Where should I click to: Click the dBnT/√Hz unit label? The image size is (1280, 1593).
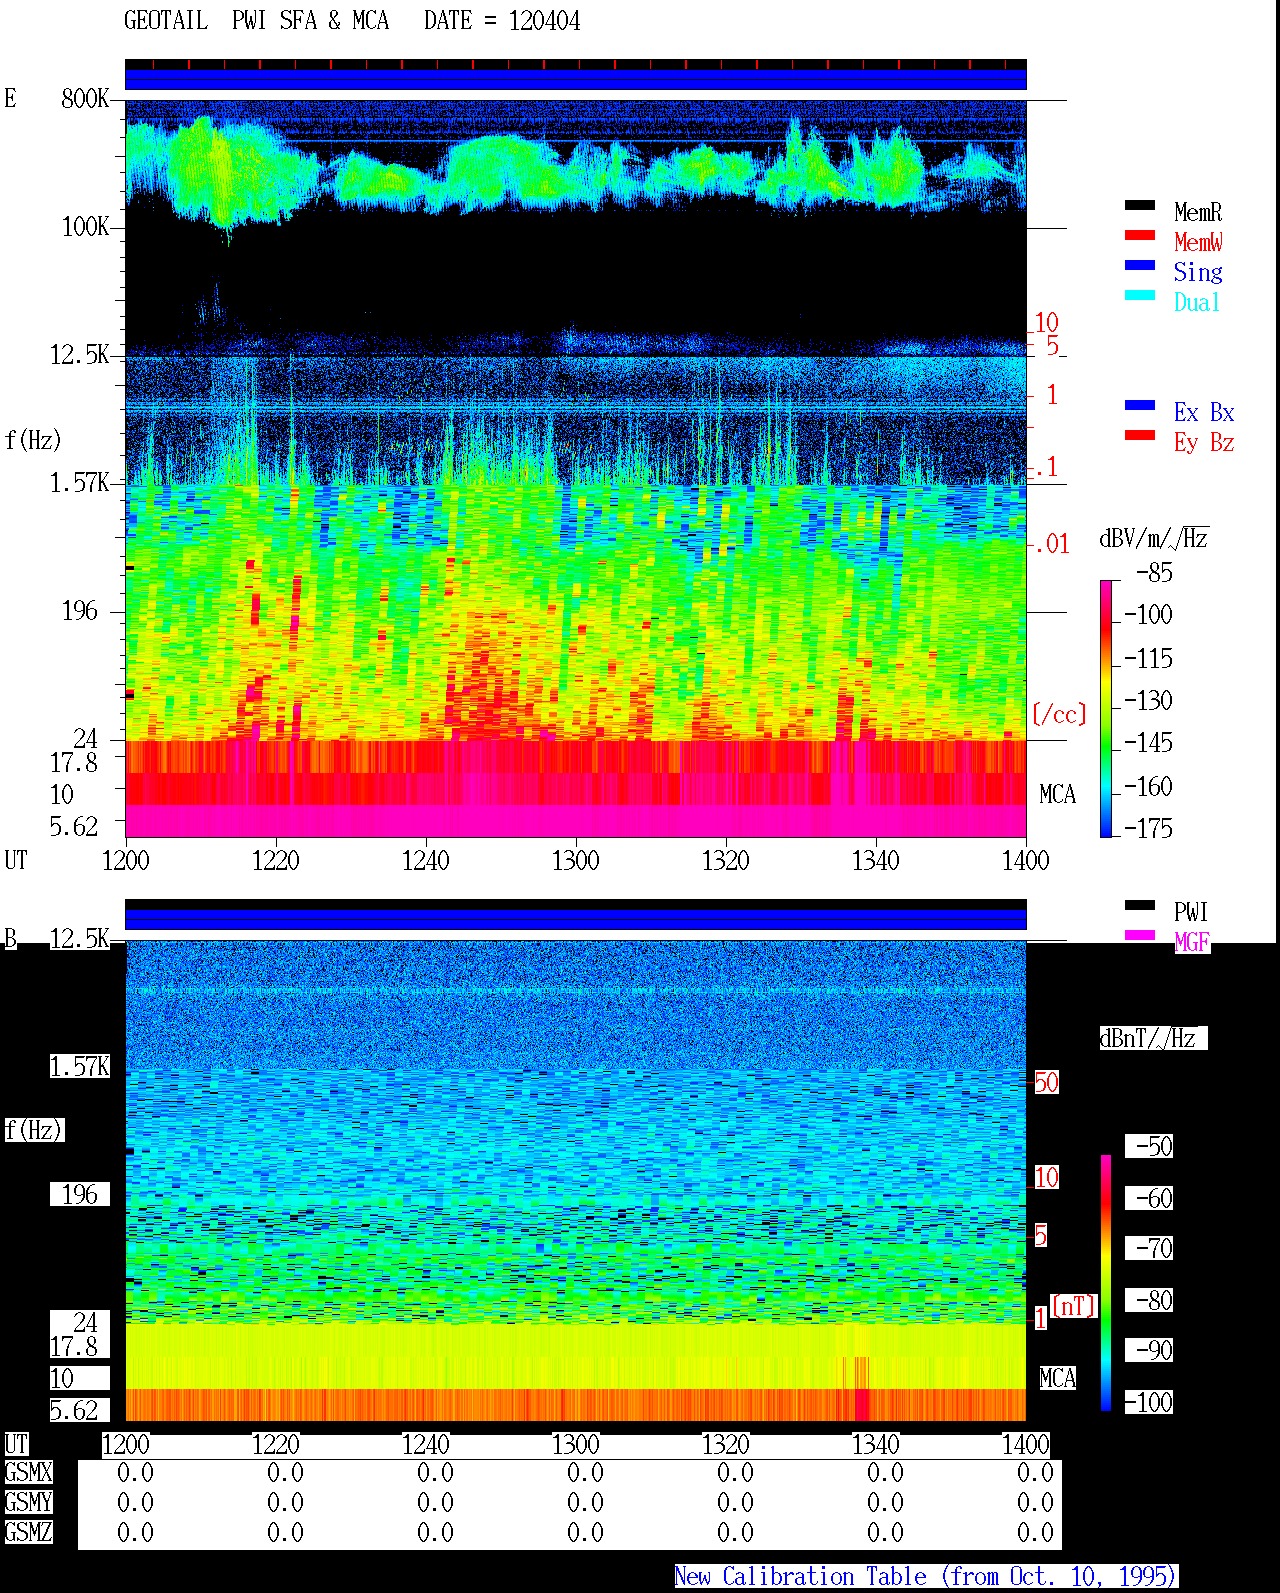pos(1153,1038)
